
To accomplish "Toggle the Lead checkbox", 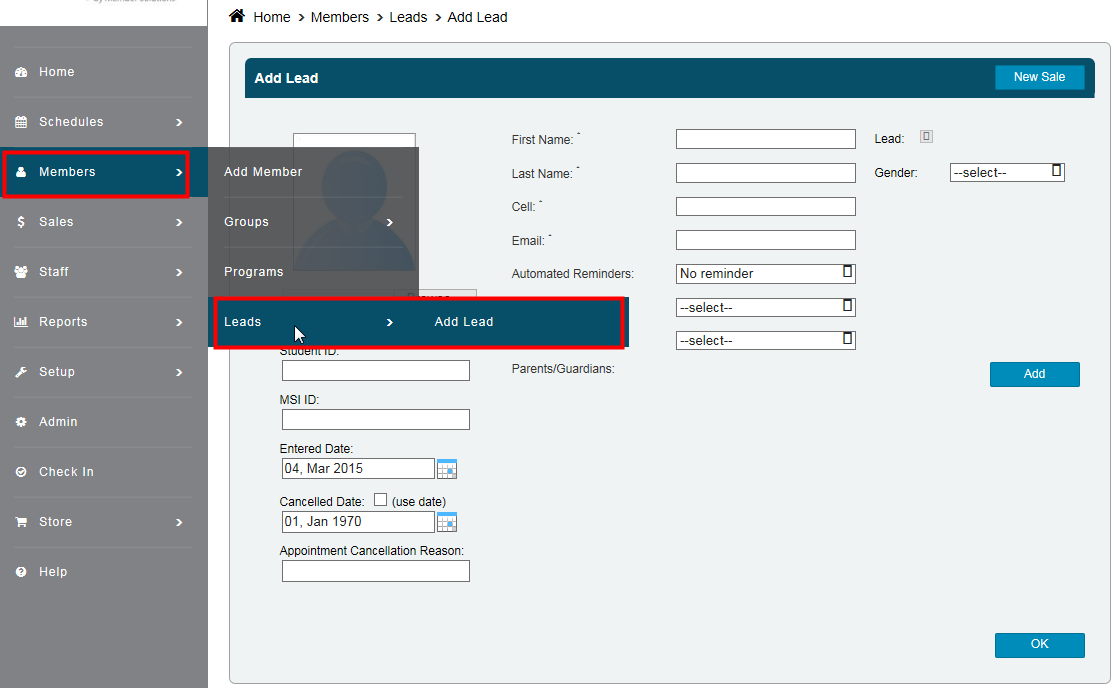I will click(x=927, y=137).
